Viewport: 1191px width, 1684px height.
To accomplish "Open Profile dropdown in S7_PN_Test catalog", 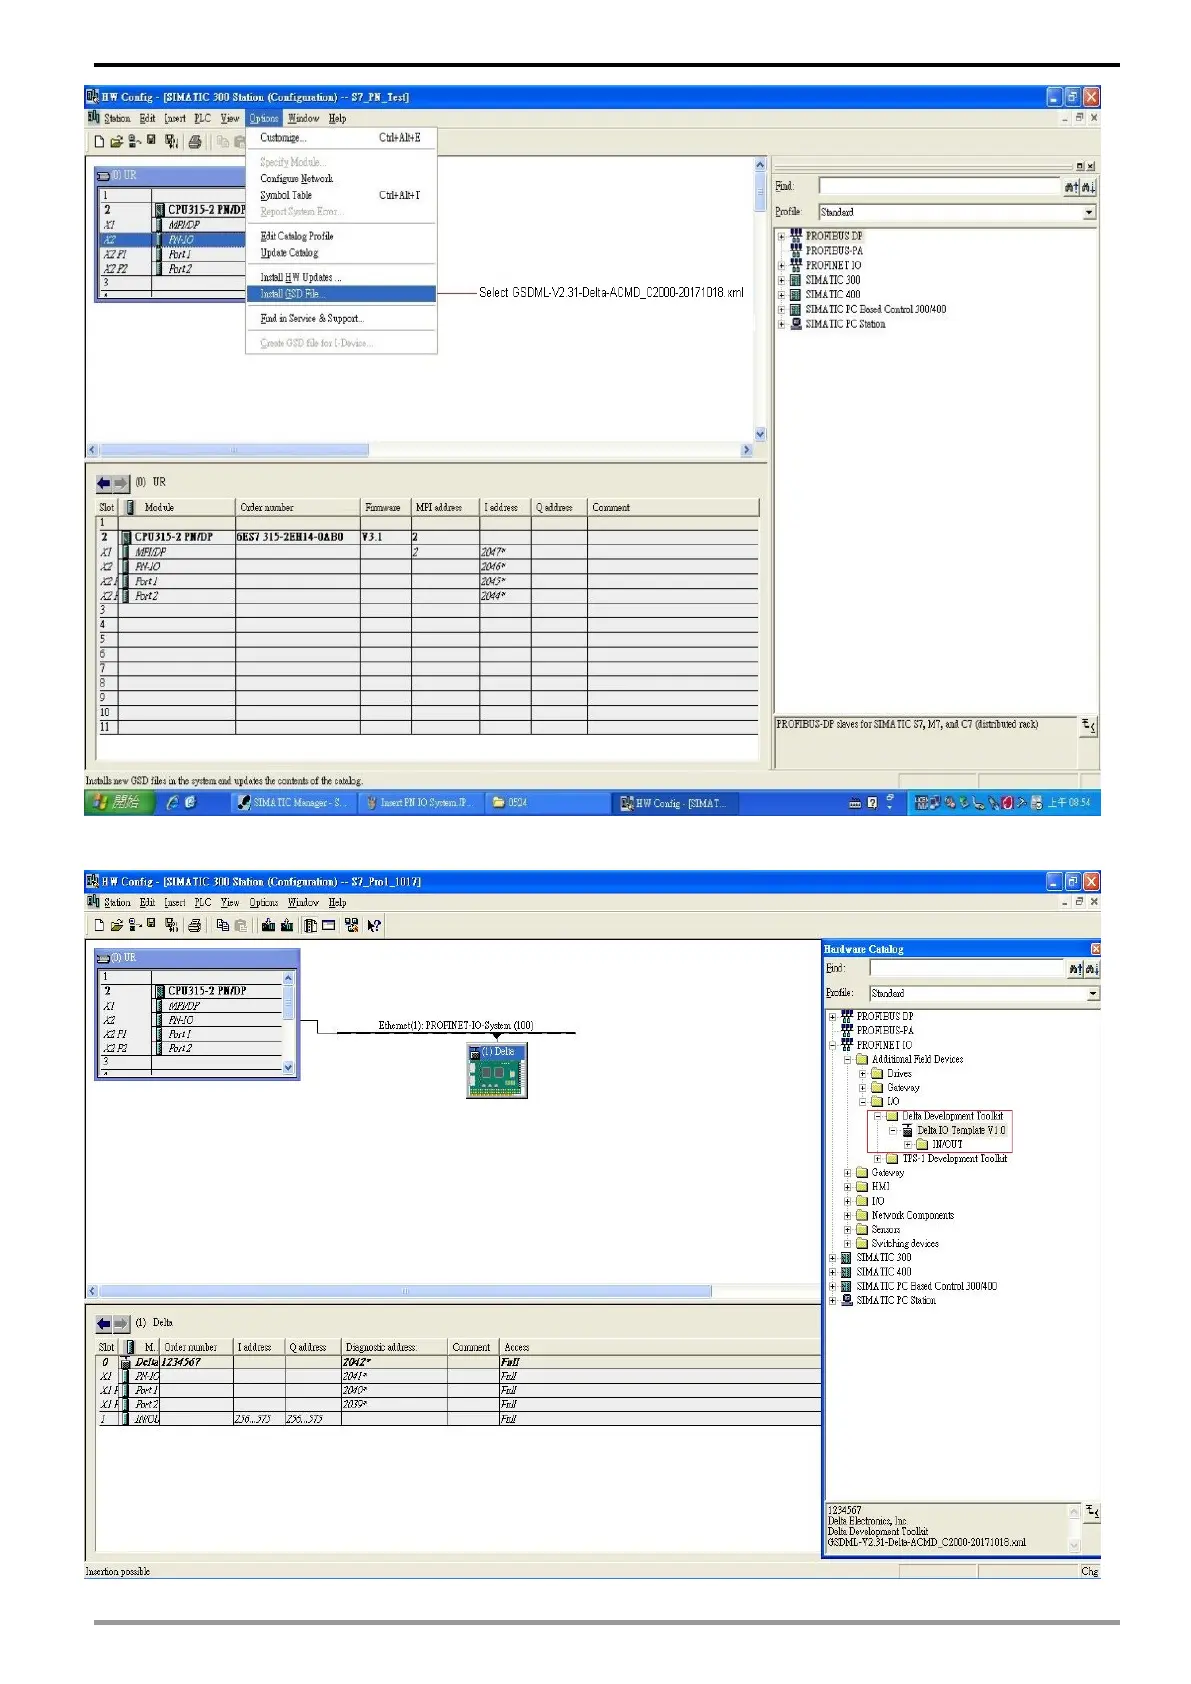I will pyautogui.click(x=1089, y=212).
